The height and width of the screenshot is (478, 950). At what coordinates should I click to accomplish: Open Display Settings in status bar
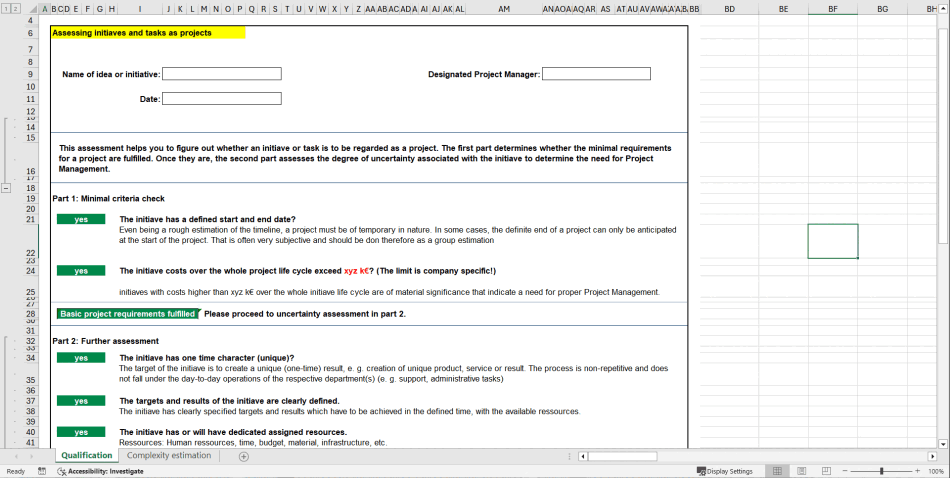[x=725, y=471]
